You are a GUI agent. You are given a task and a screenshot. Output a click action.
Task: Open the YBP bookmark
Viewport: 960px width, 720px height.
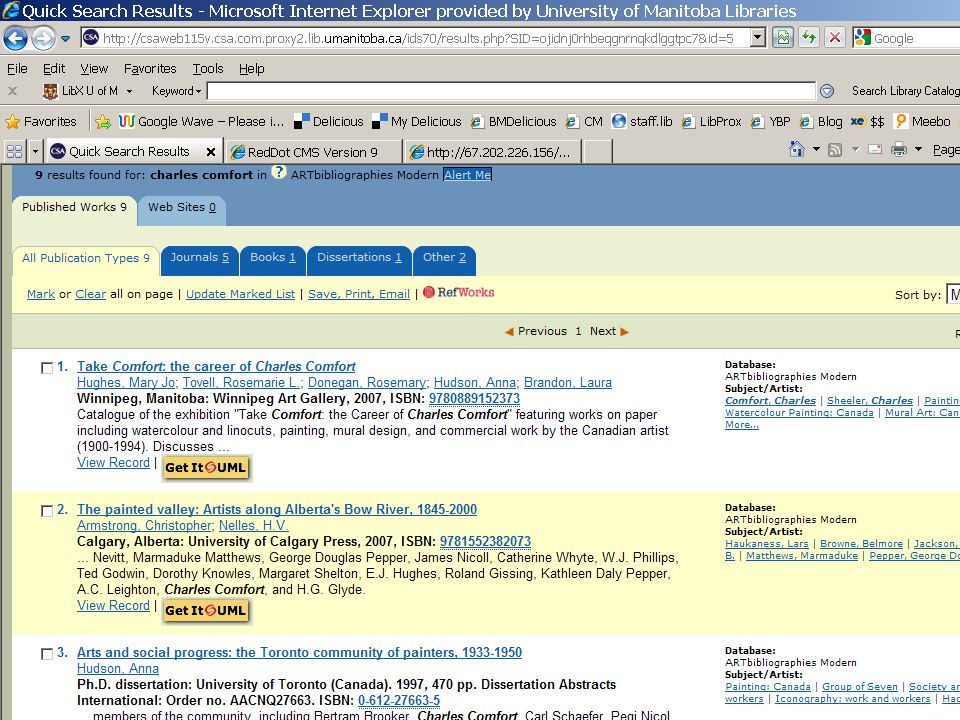770,121
